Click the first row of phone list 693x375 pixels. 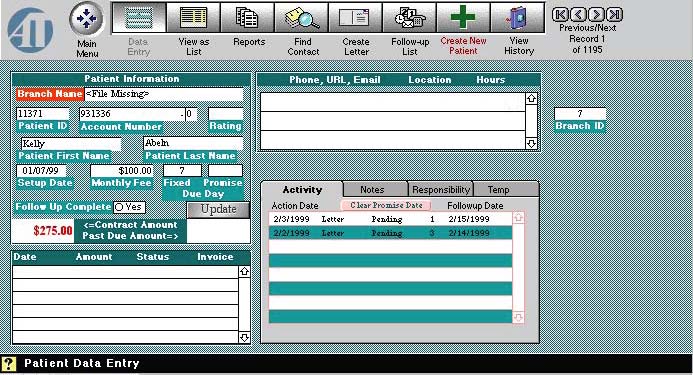click(x=392, y=102)
